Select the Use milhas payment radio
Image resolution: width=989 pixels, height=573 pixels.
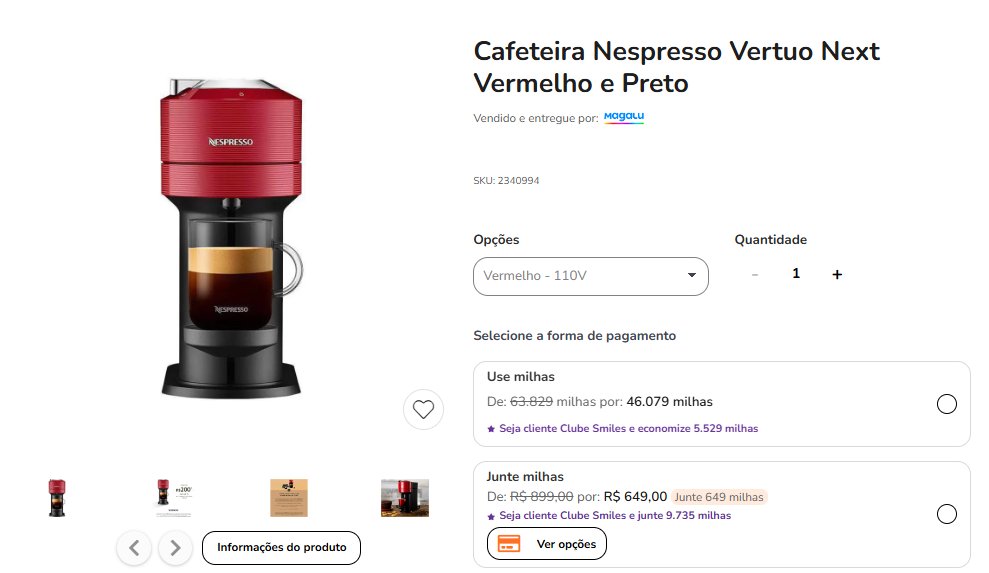point(947,404)
